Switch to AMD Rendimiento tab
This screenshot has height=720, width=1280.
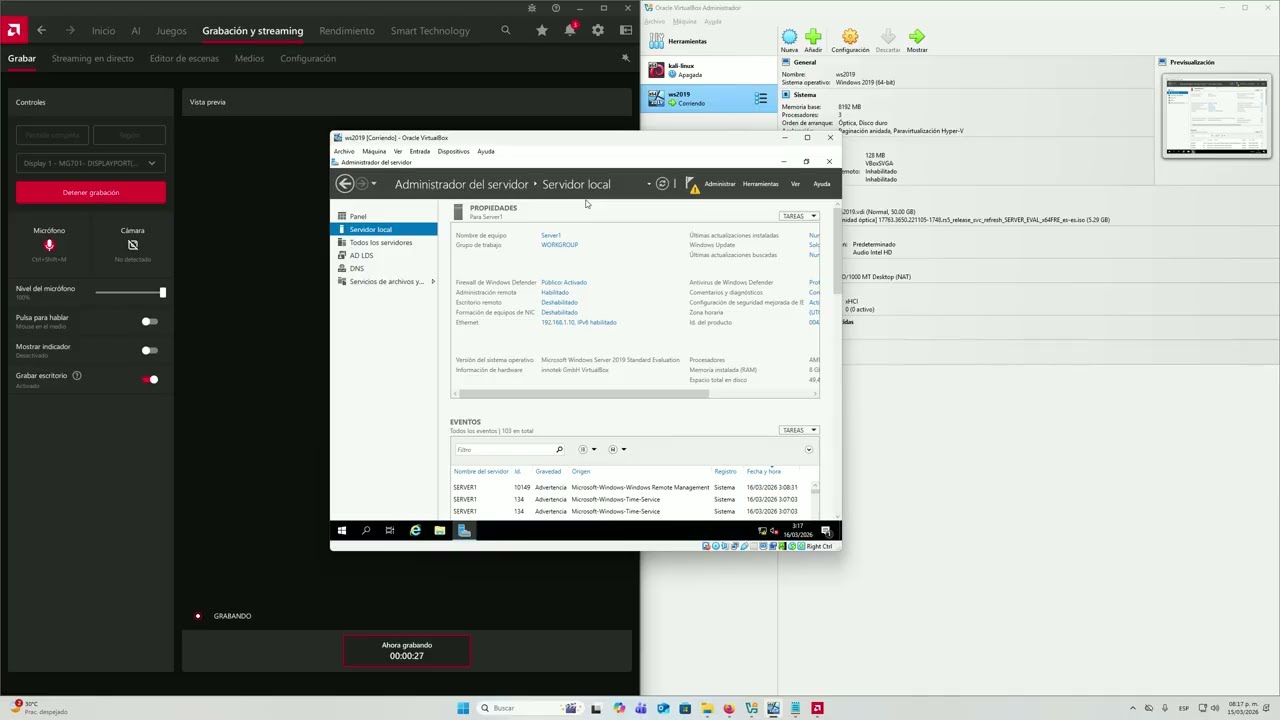pyautogui.click(x=347, y=31)
